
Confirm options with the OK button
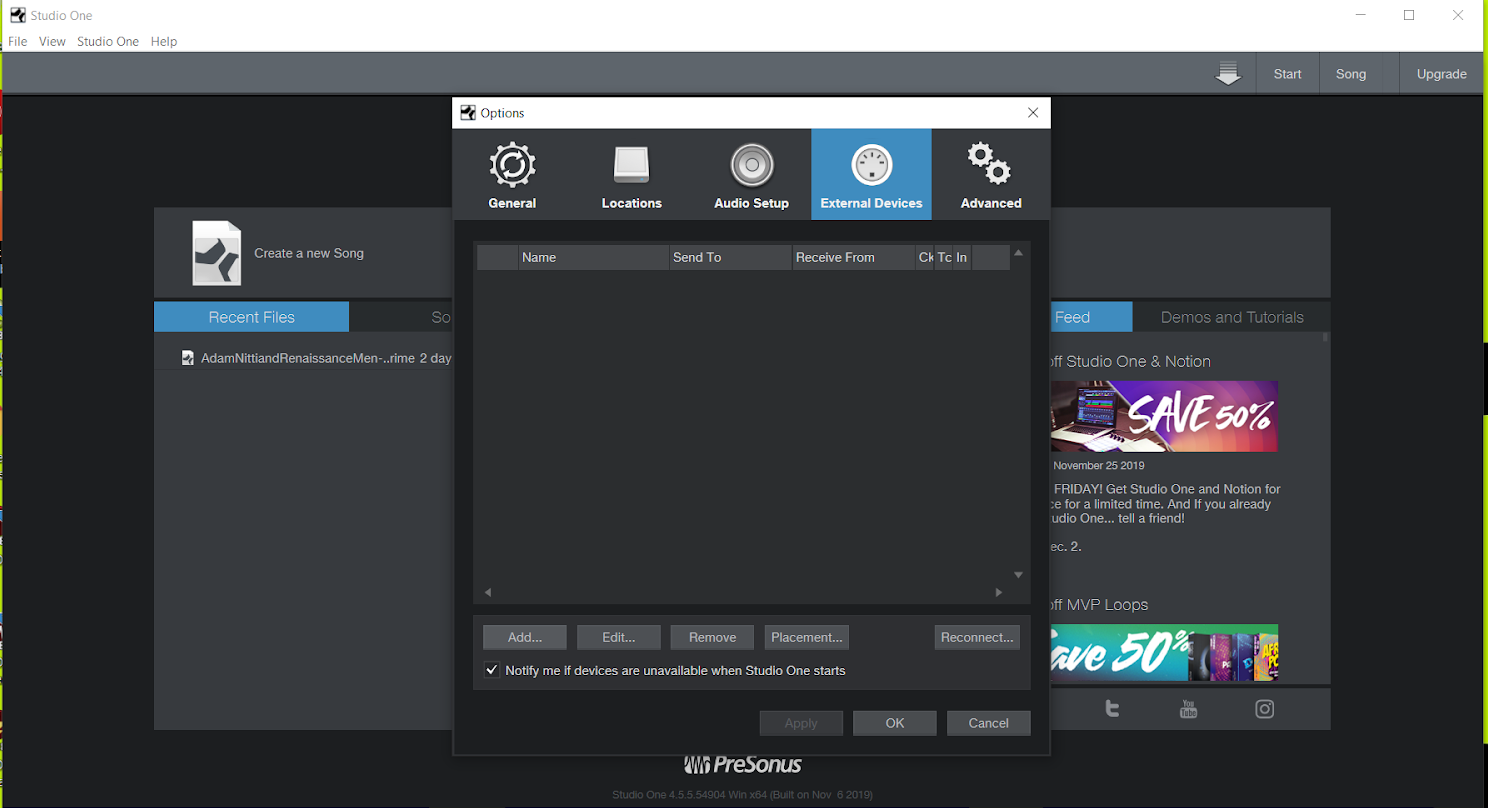(895, 723)
